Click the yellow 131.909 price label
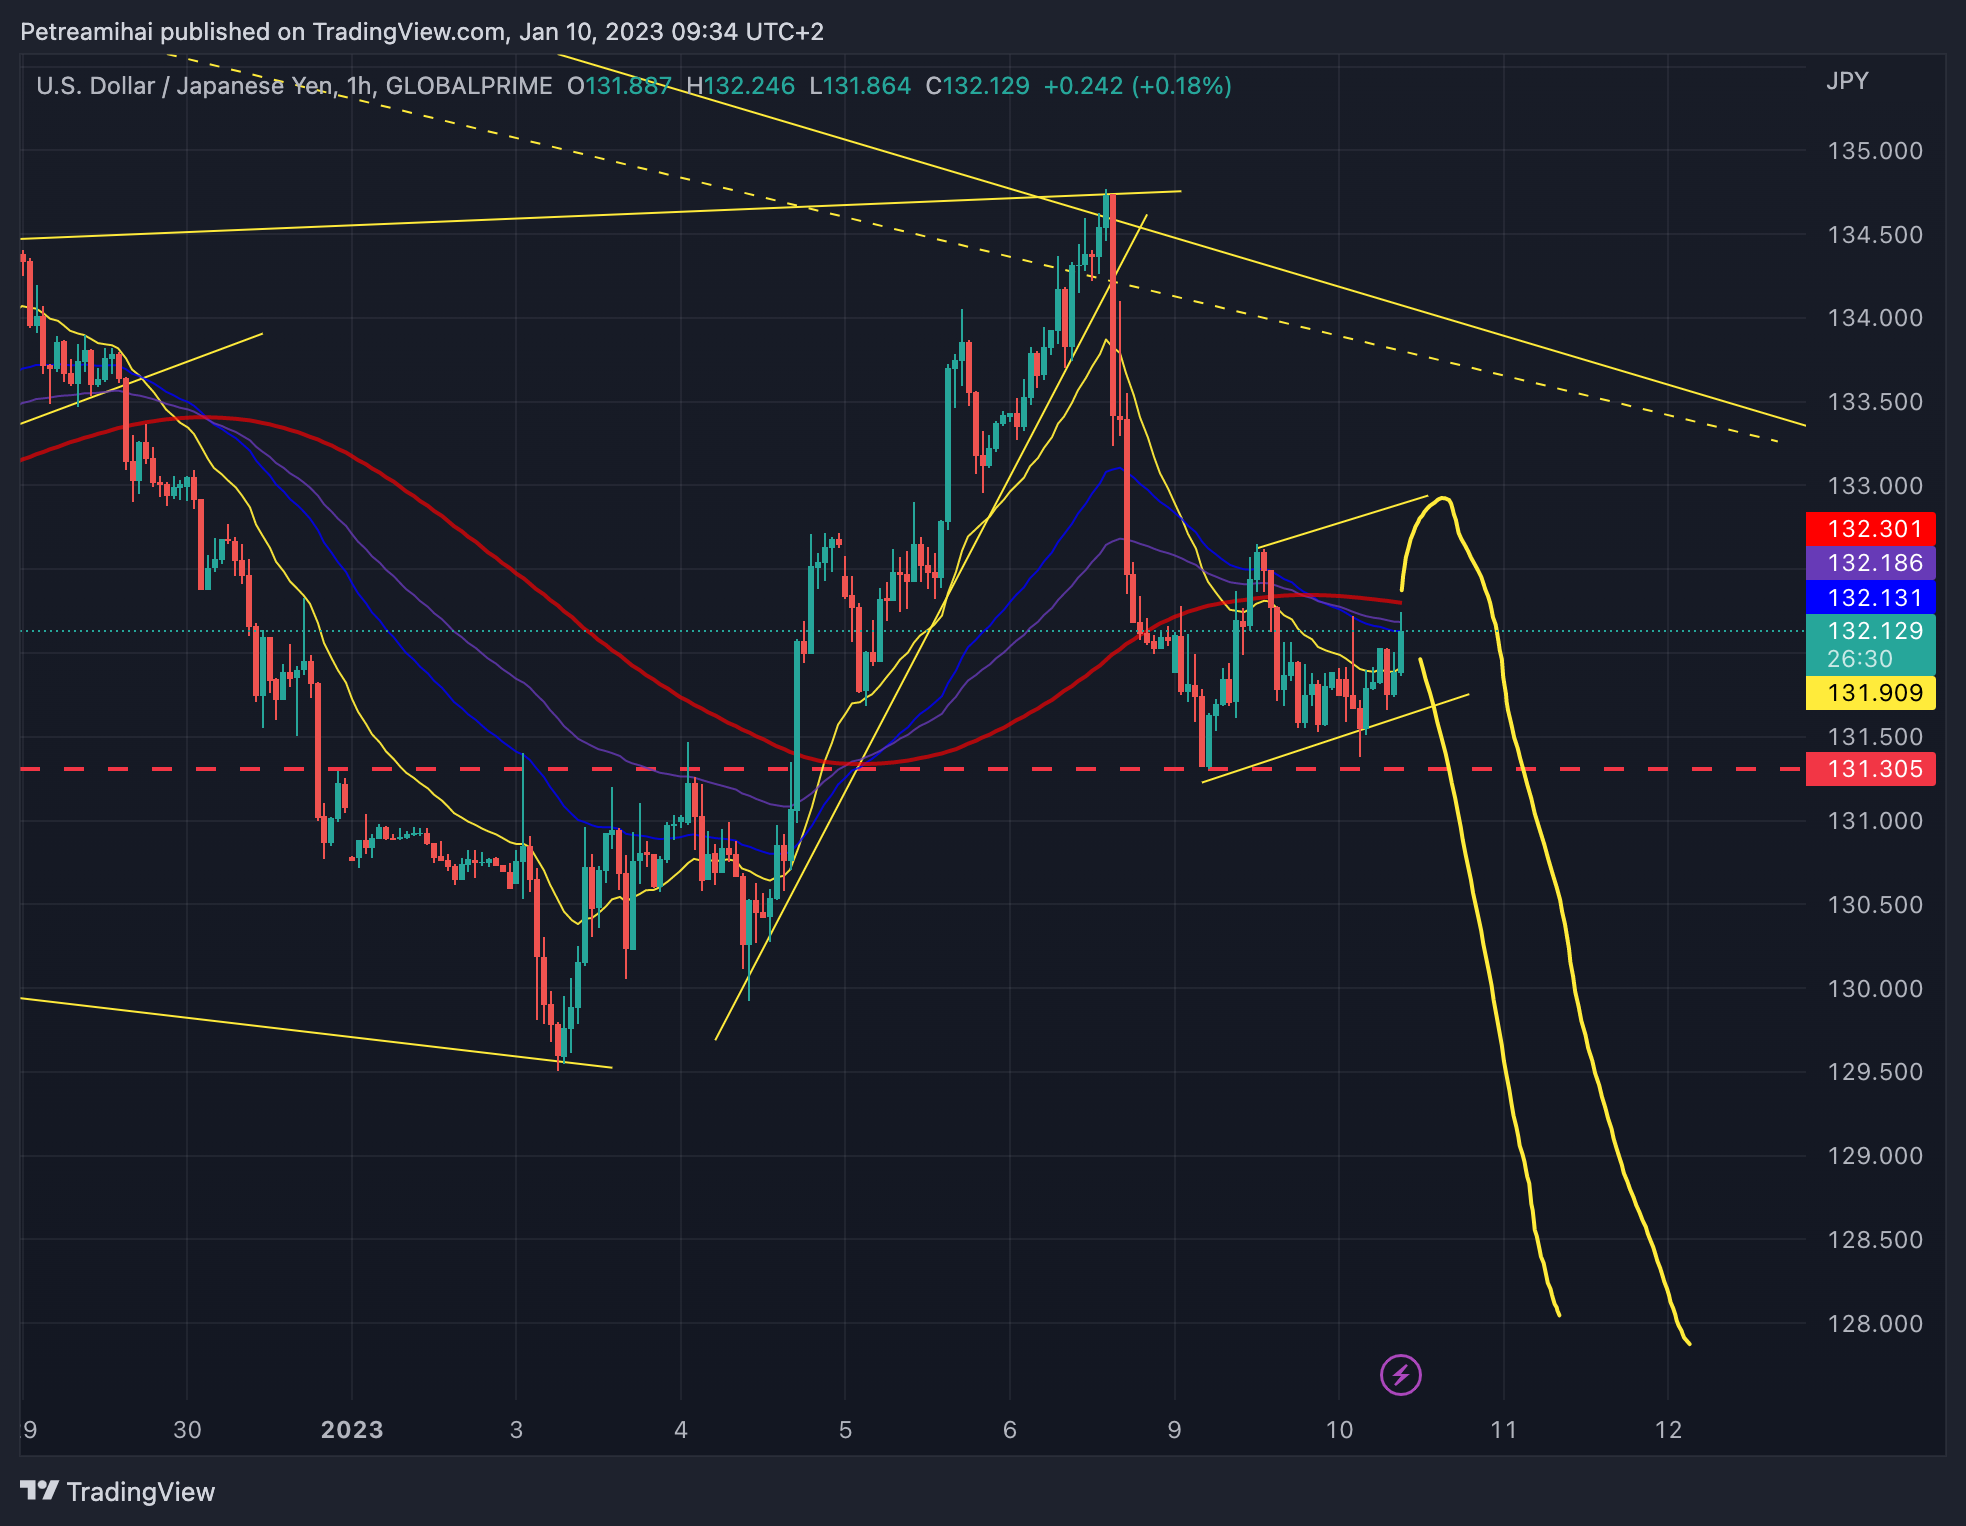1966x1526 pixels. pyautogui.click(x=1870, y=693)
